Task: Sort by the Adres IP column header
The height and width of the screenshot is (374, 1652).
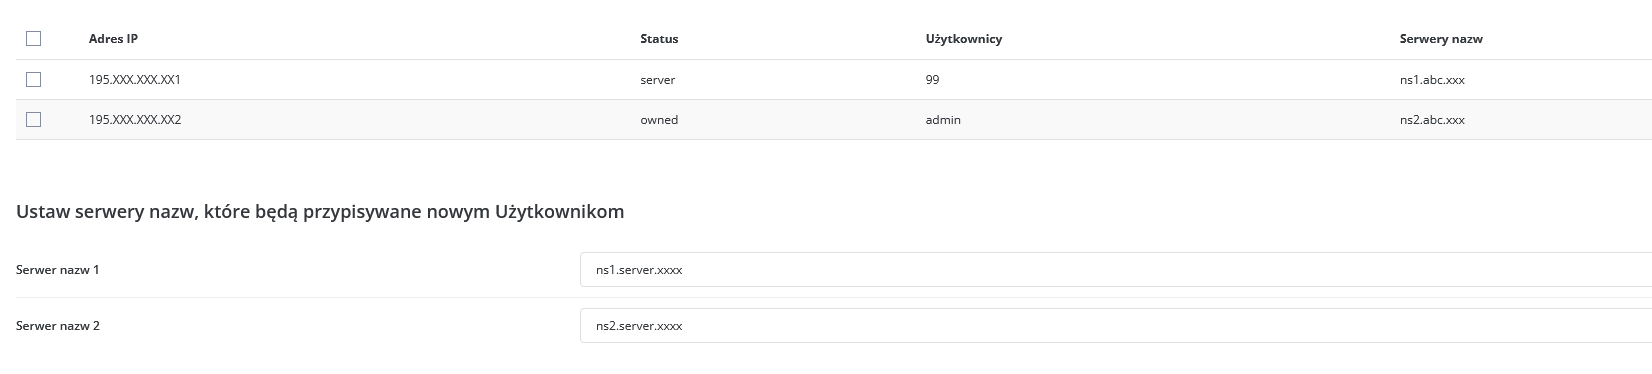Action: (x=113, y=39)
